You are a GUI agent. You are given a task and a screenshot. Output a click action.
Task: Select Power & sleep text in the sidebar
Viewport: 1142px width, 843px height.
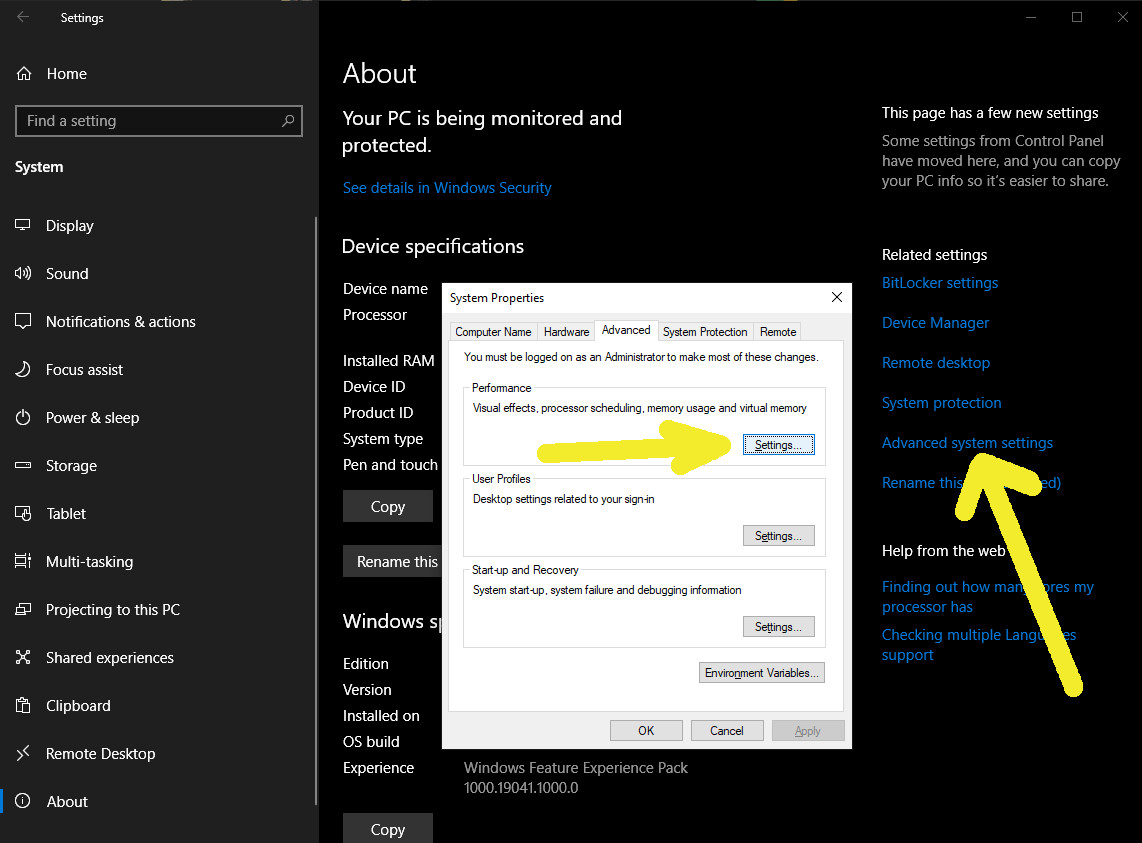click(x=92, y=418)
